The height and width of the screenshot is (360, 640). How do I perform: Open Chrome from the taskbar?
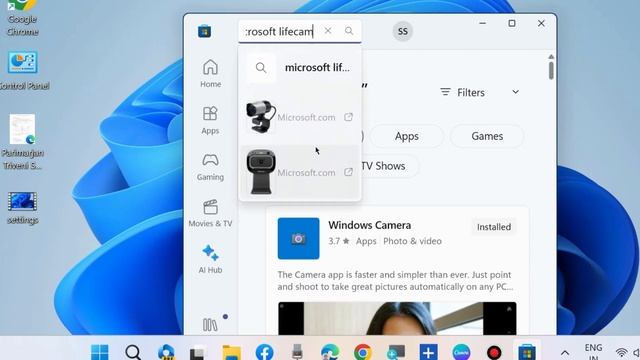tap(363, 352)
